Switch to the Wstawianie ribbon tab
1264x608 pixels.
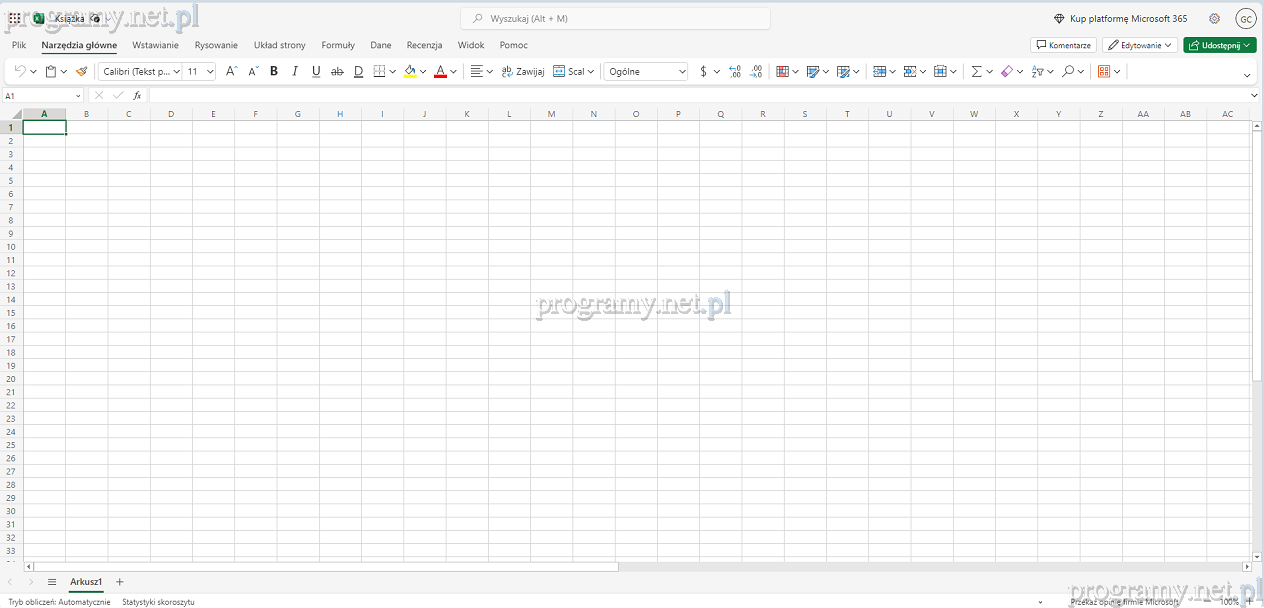click(155, 45)
